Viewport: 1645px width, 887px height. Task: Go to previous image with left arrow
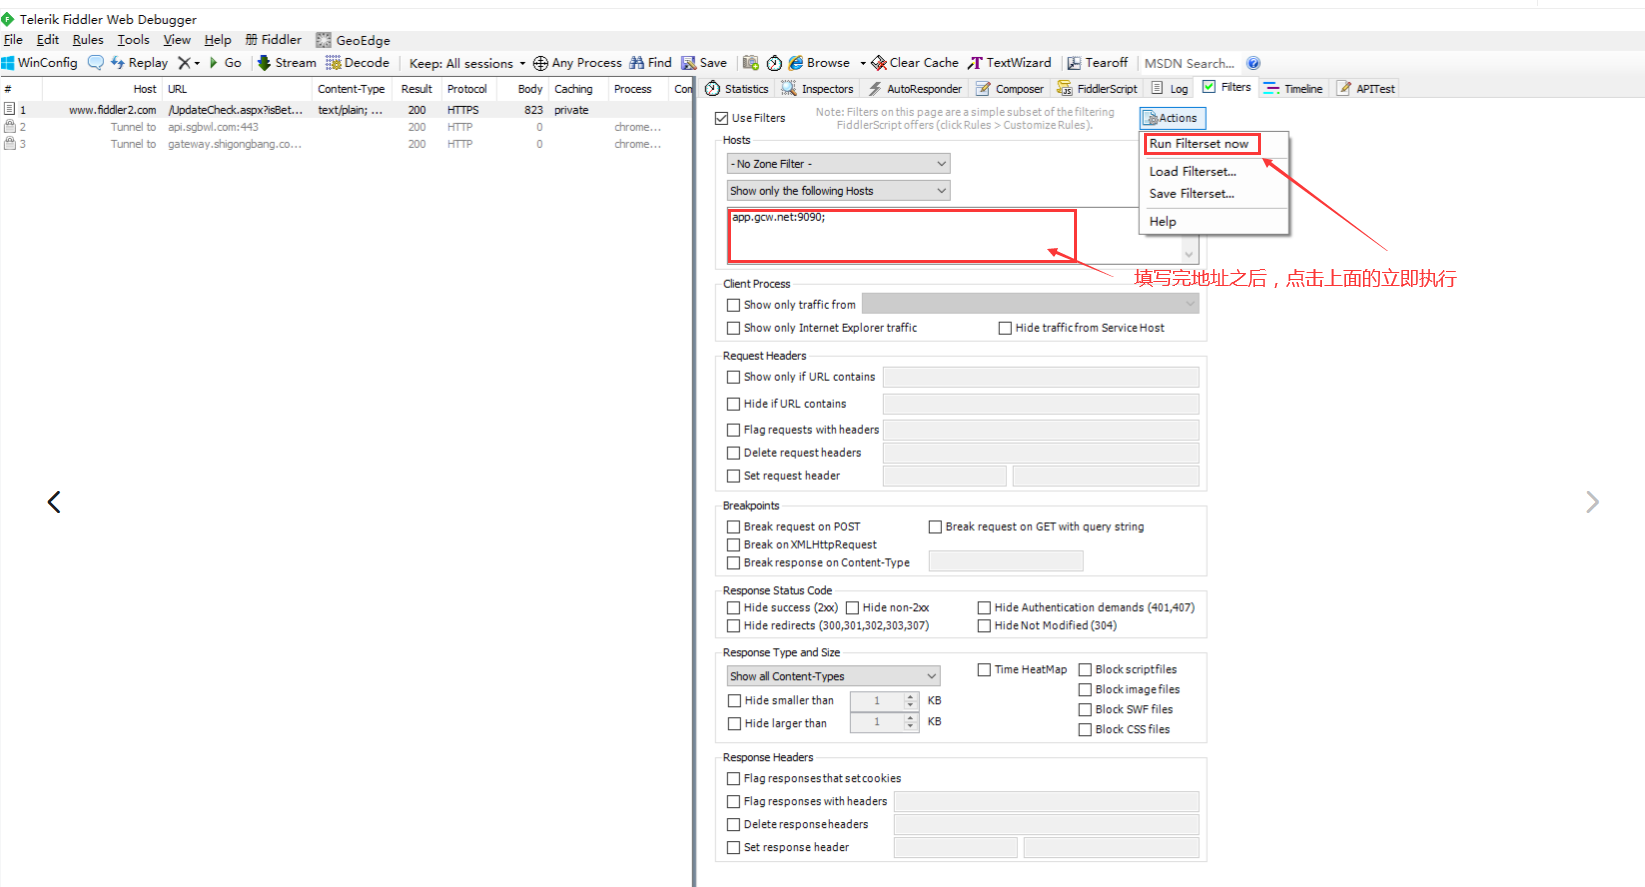click(x=54, y=502)
